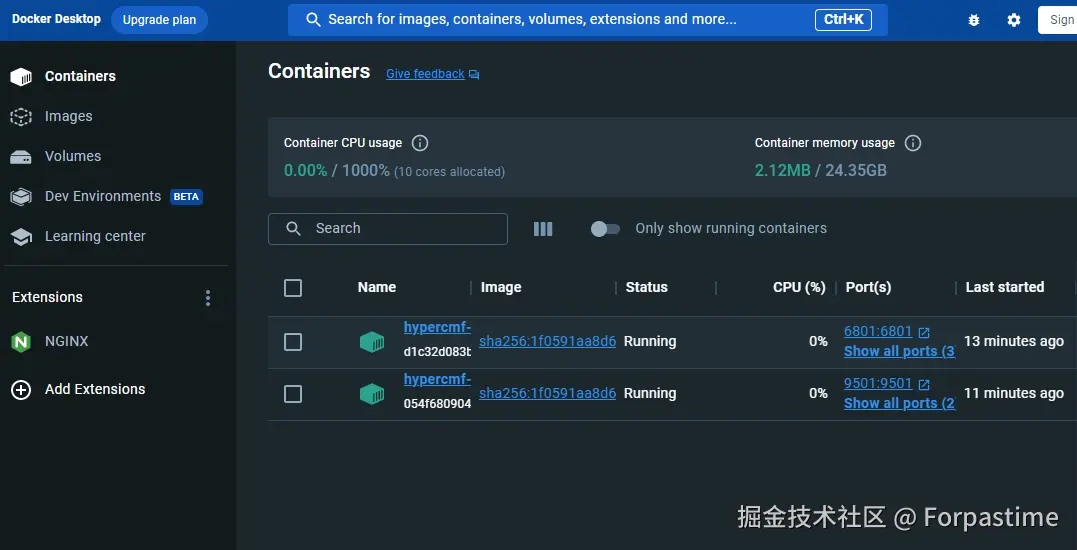Click the NGINX hexagon logo icon
The width and height of the screenshot is (1077, 550).
click(x=21, y=341)
